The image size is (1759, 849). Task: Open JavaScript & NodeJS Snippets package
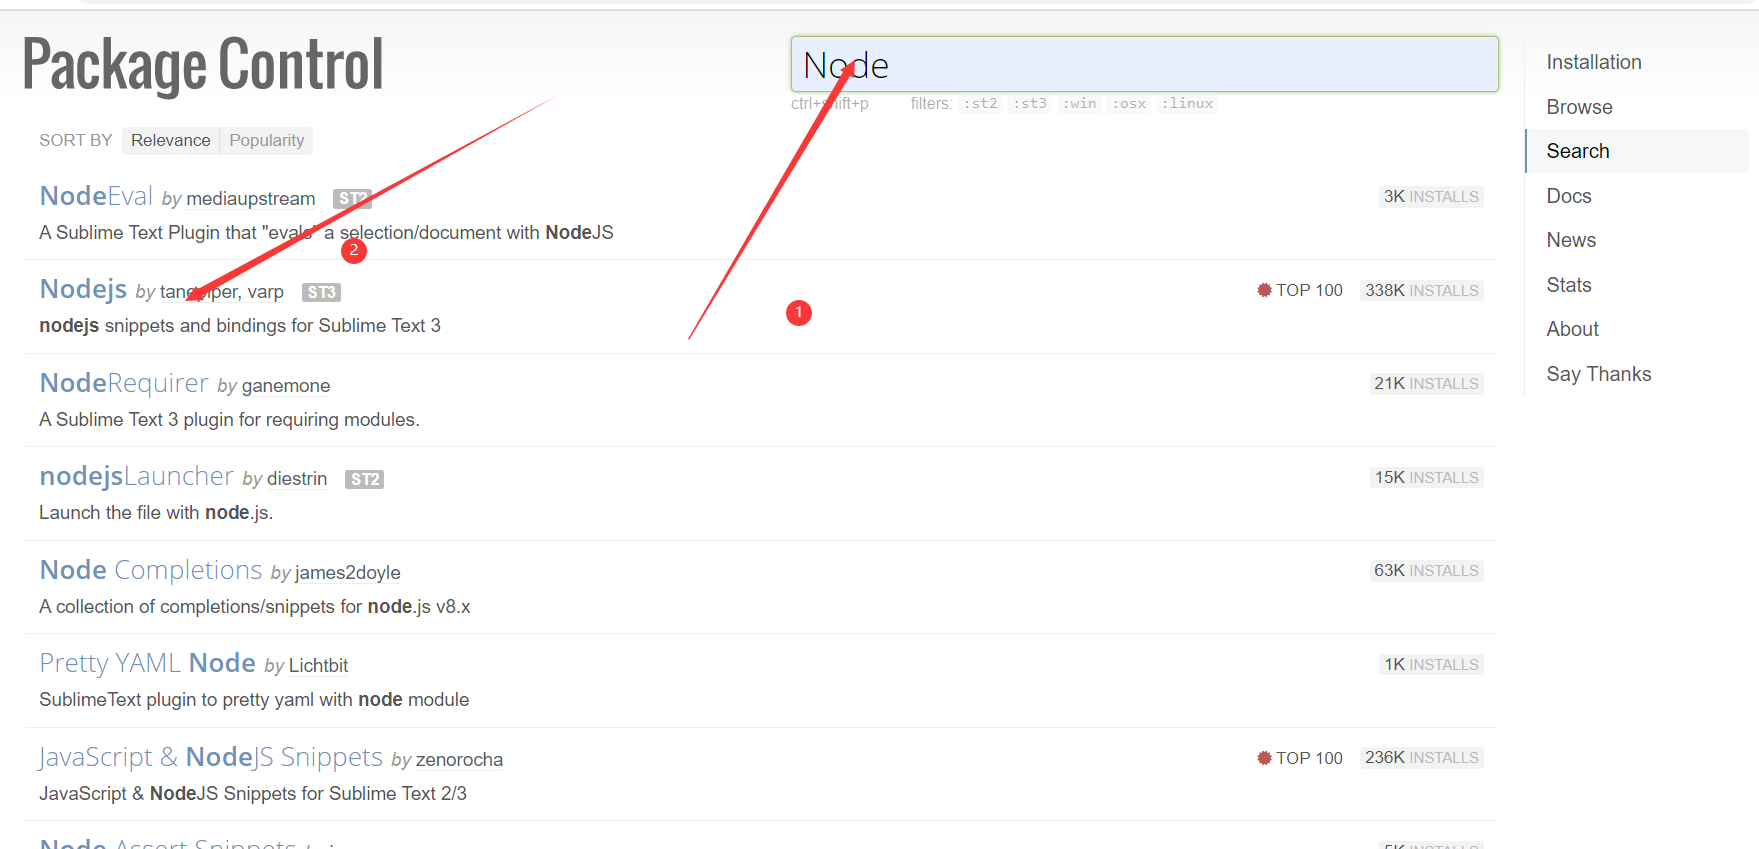click(211, 757)
